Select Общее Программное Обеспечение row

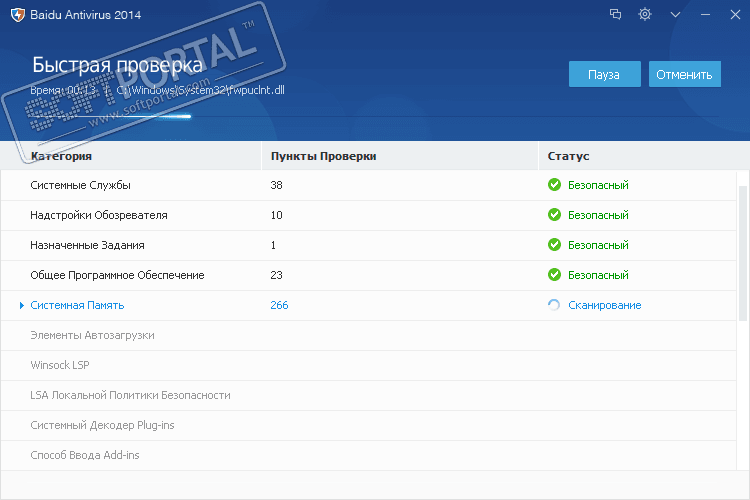point(368,275)
